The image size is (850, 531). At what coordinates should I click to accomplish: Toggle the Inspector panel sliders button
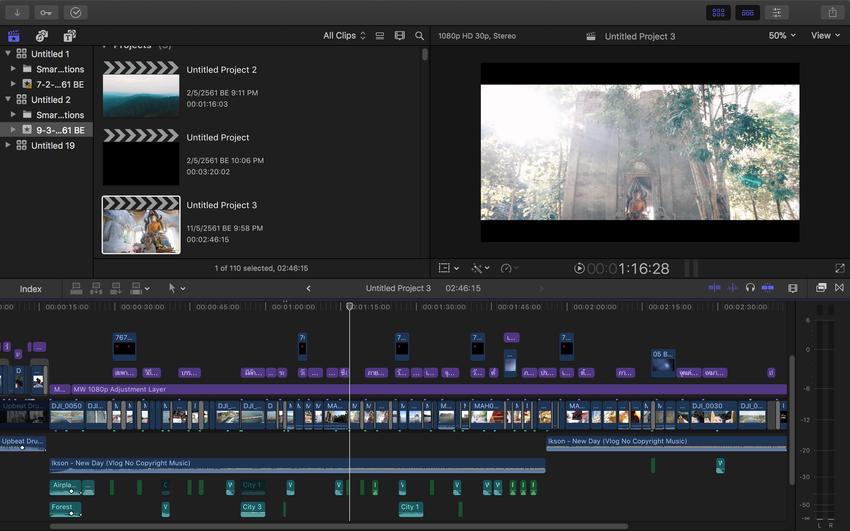(776, 12)
